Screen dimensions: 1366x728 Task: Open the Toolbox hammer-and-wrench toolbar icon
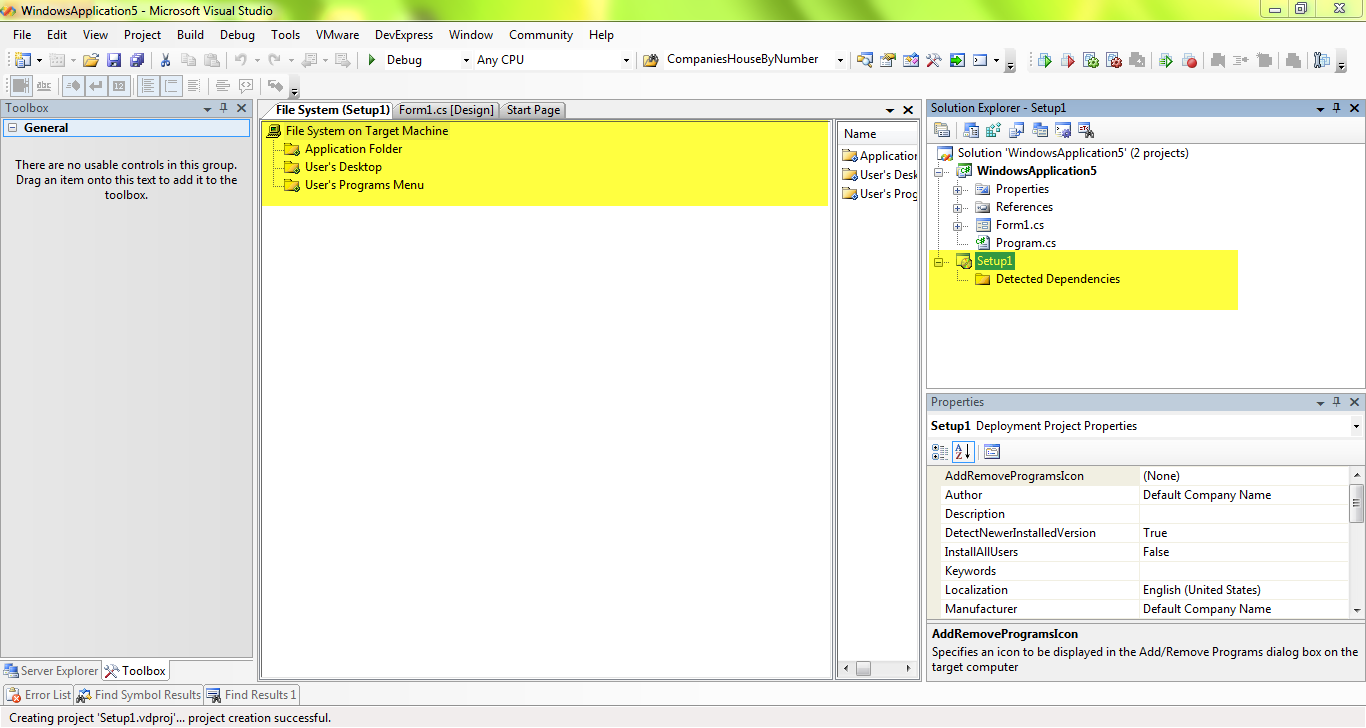click(x=934, y=60)
